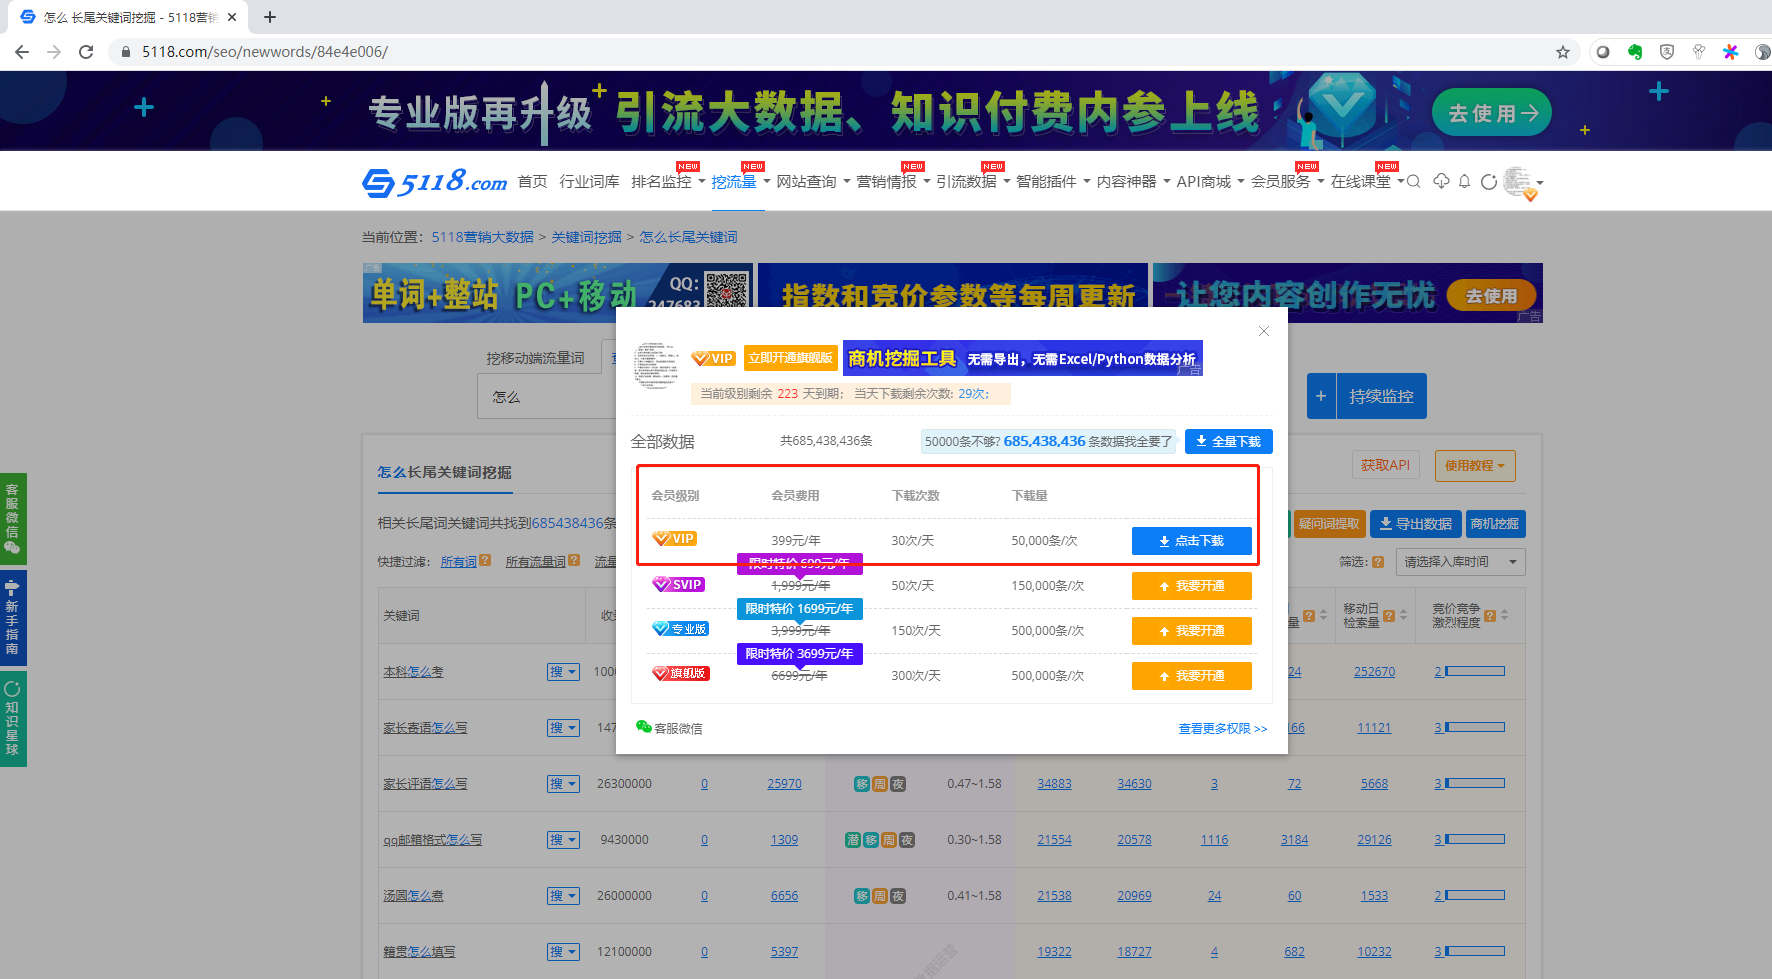Click the 去使用 button in top banner
1772x979 pixels.
pyautogui.click(x=1492, y=113)
